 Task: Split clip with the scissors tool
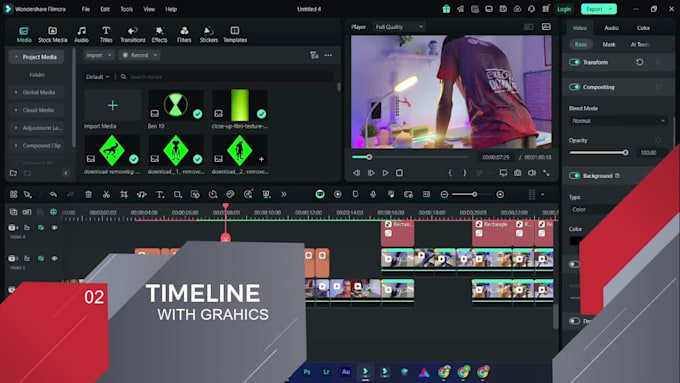(x=106, y=194)
